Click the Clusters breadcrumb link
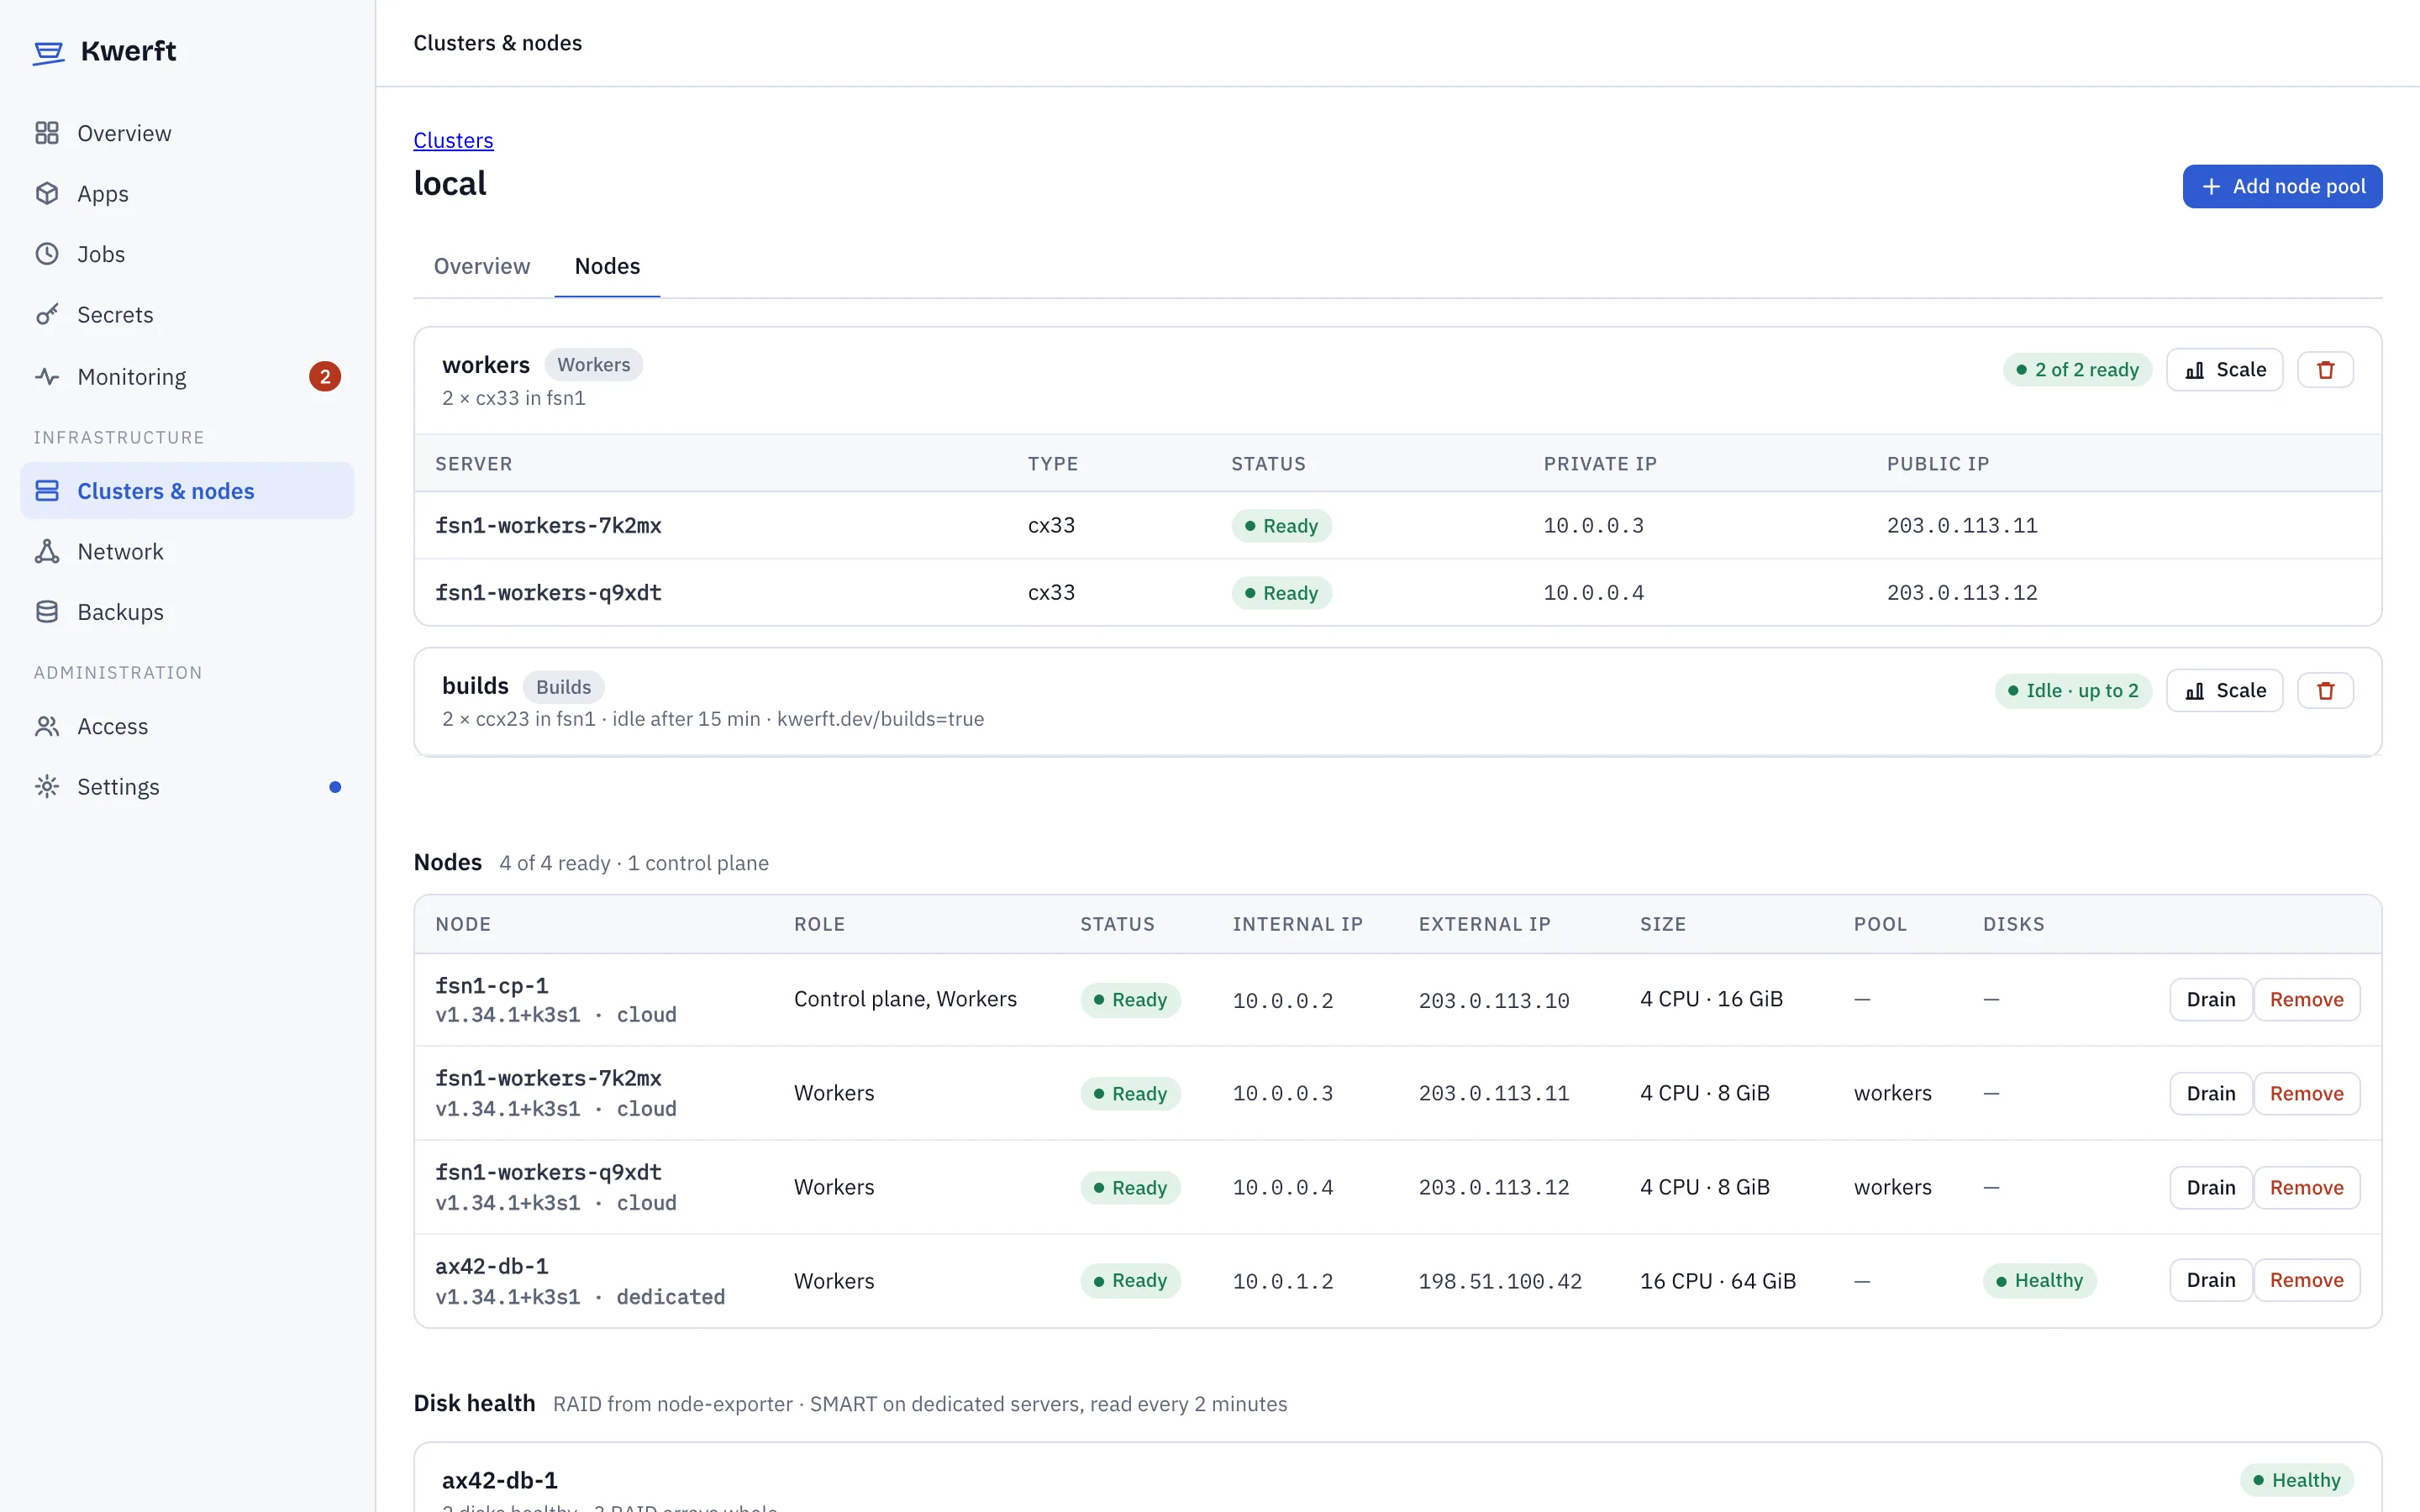2420x1512 pixels. point(453,140)
